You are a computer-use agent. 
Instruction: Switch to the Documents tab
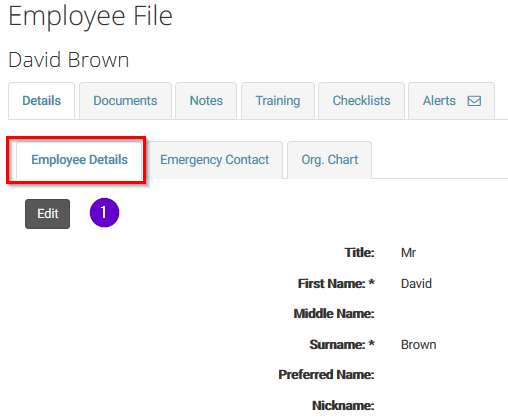tap(125, 101)
